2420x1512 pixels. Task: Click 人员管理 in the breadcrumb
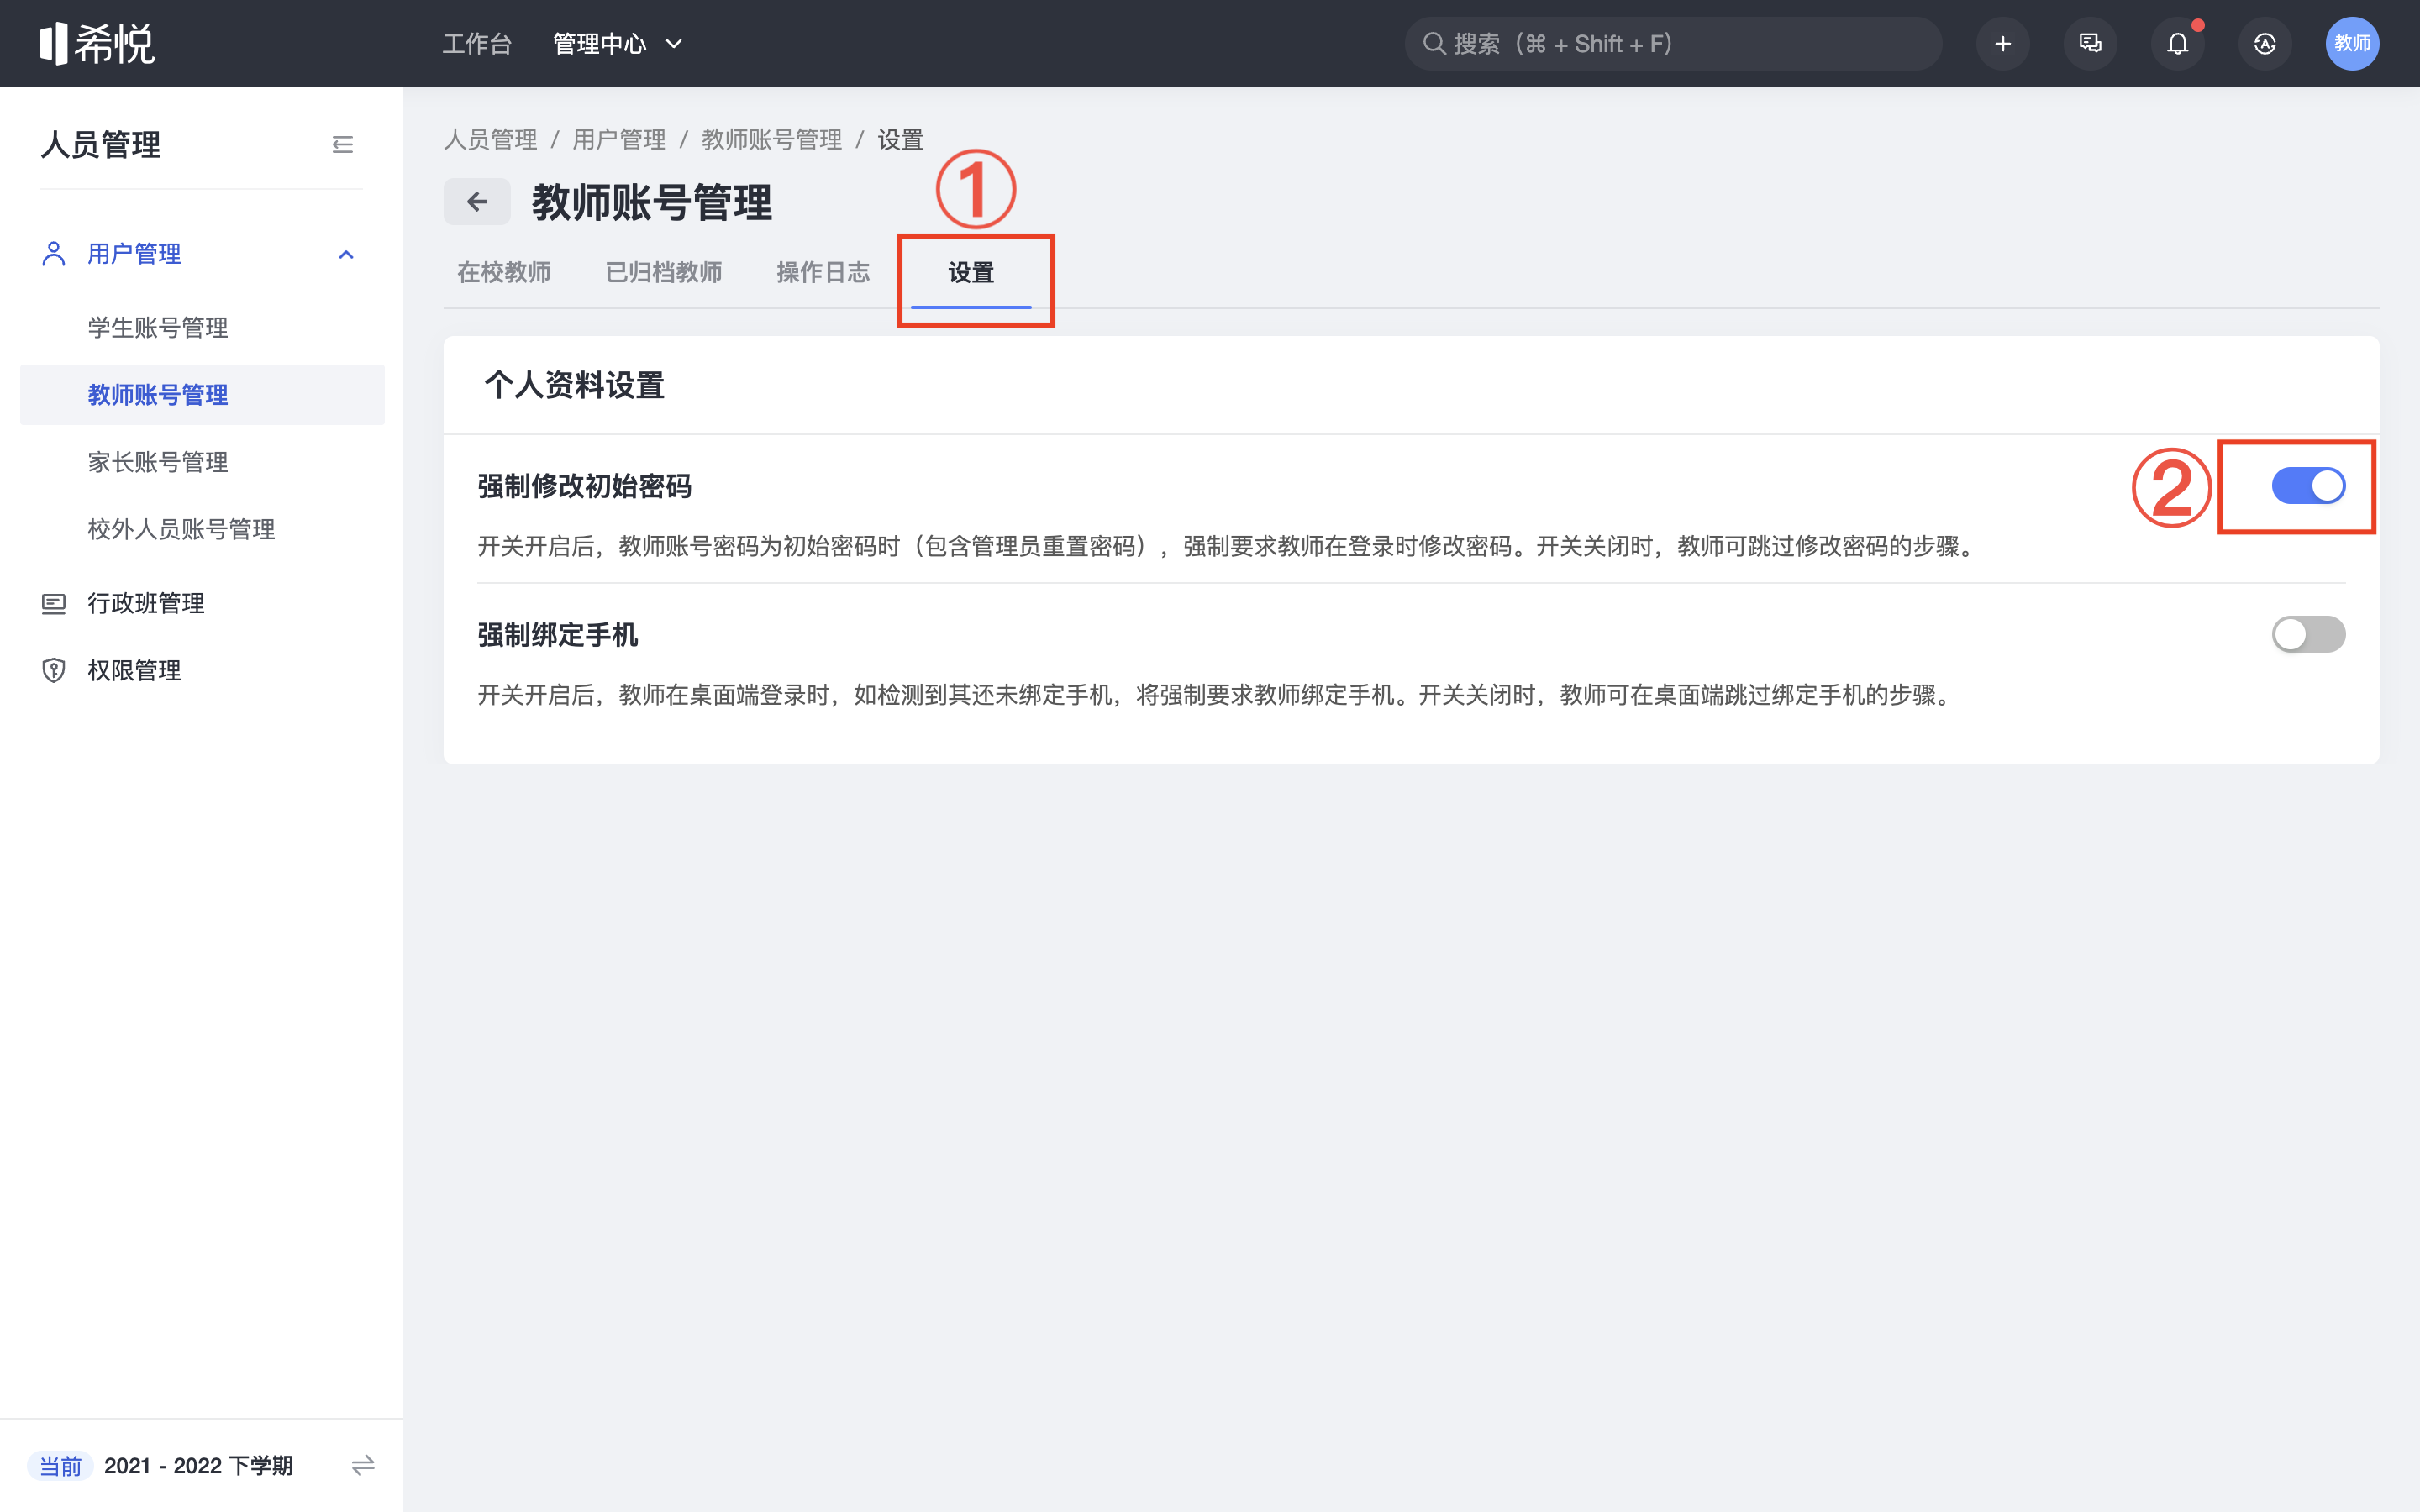[x=491, y=140]
